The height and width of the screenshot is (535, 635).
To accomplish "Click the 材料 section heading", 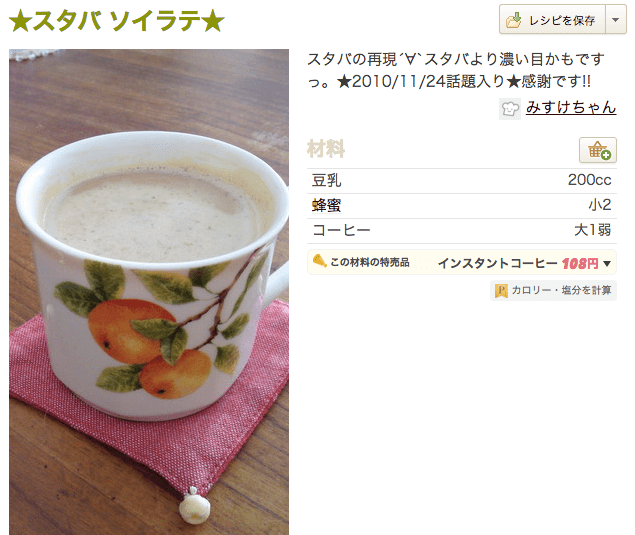I will [x=326, y=149].
